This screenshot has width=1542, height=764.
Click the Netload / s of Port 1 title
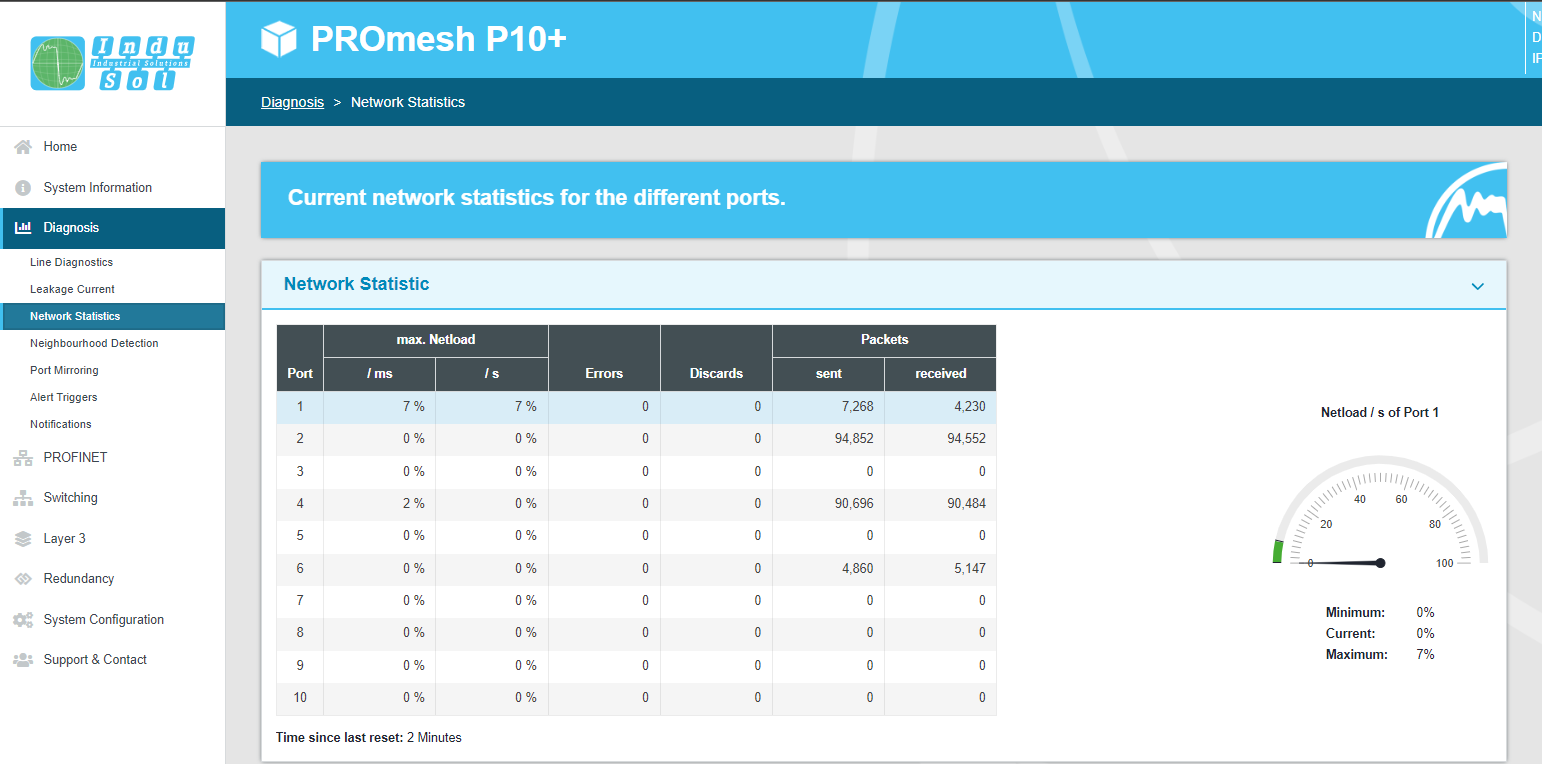(x=1380, y=412)
